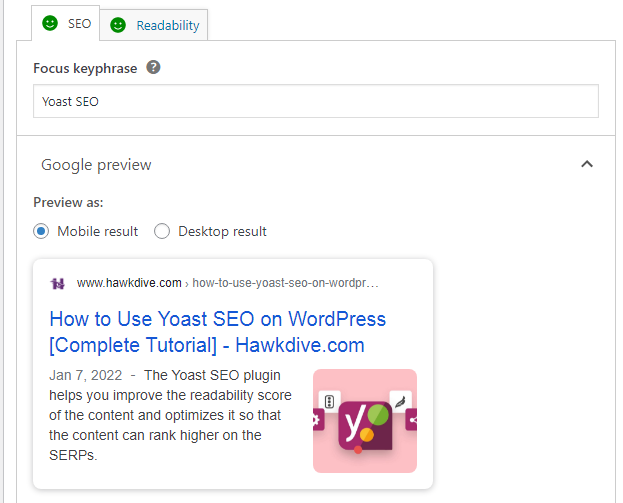Click the gear icon in the preview thumbnail

click(x=318, y=421)
